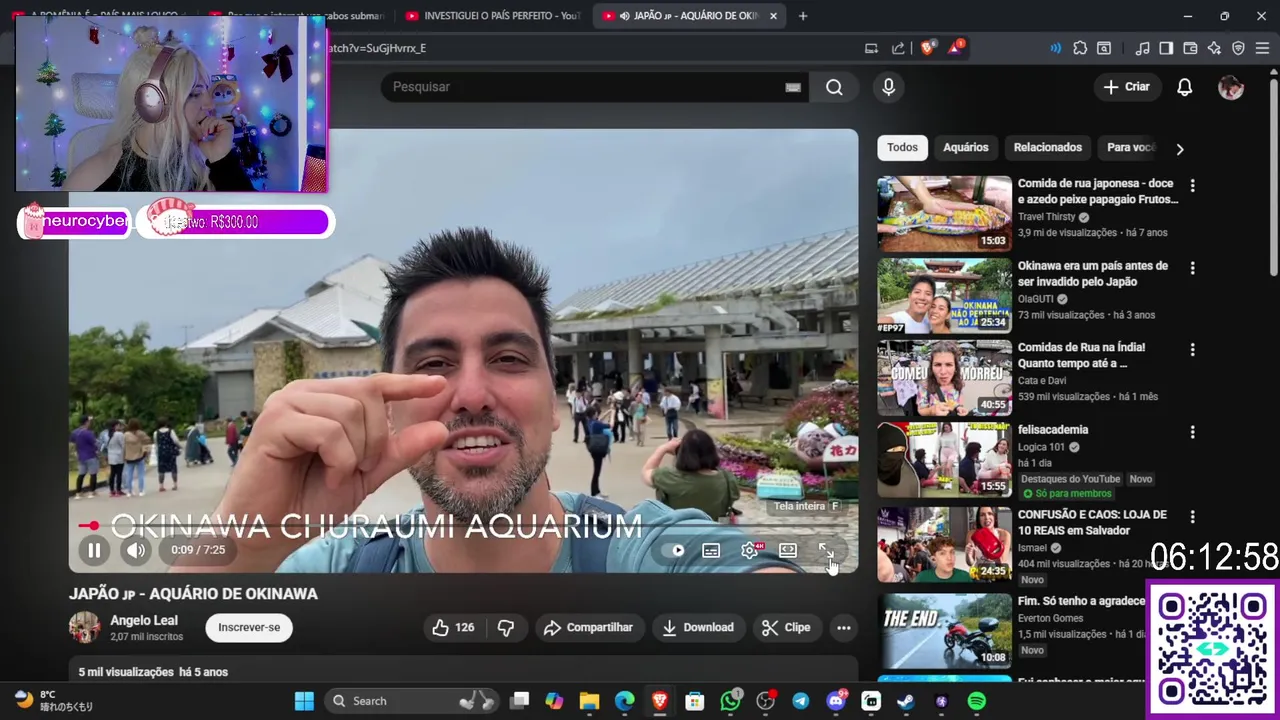
Task: Open the Brave playlist music note icon
Action: 1142,48
